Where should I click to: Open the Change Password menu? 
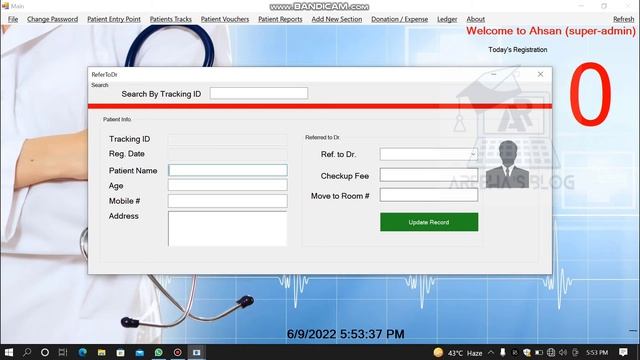52,19
